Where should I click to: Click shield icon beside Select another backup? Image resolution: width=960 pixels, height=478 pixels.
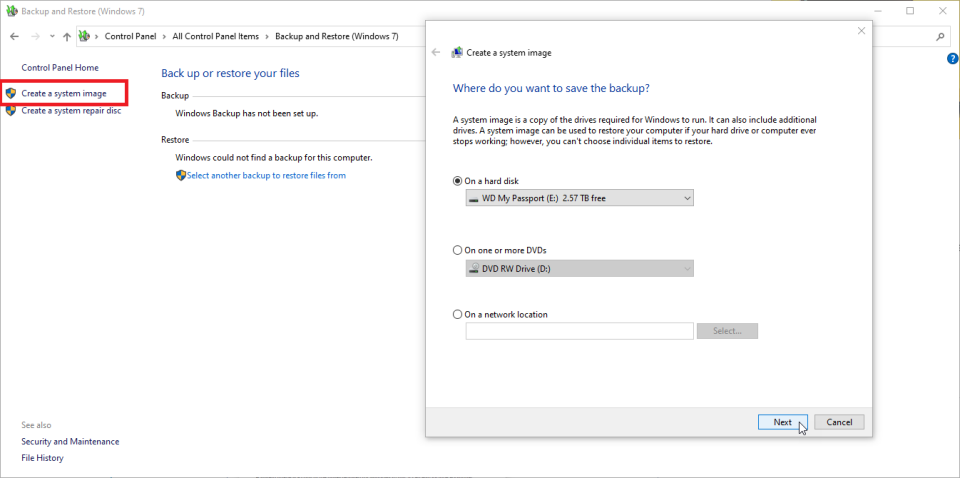[181, 176]
